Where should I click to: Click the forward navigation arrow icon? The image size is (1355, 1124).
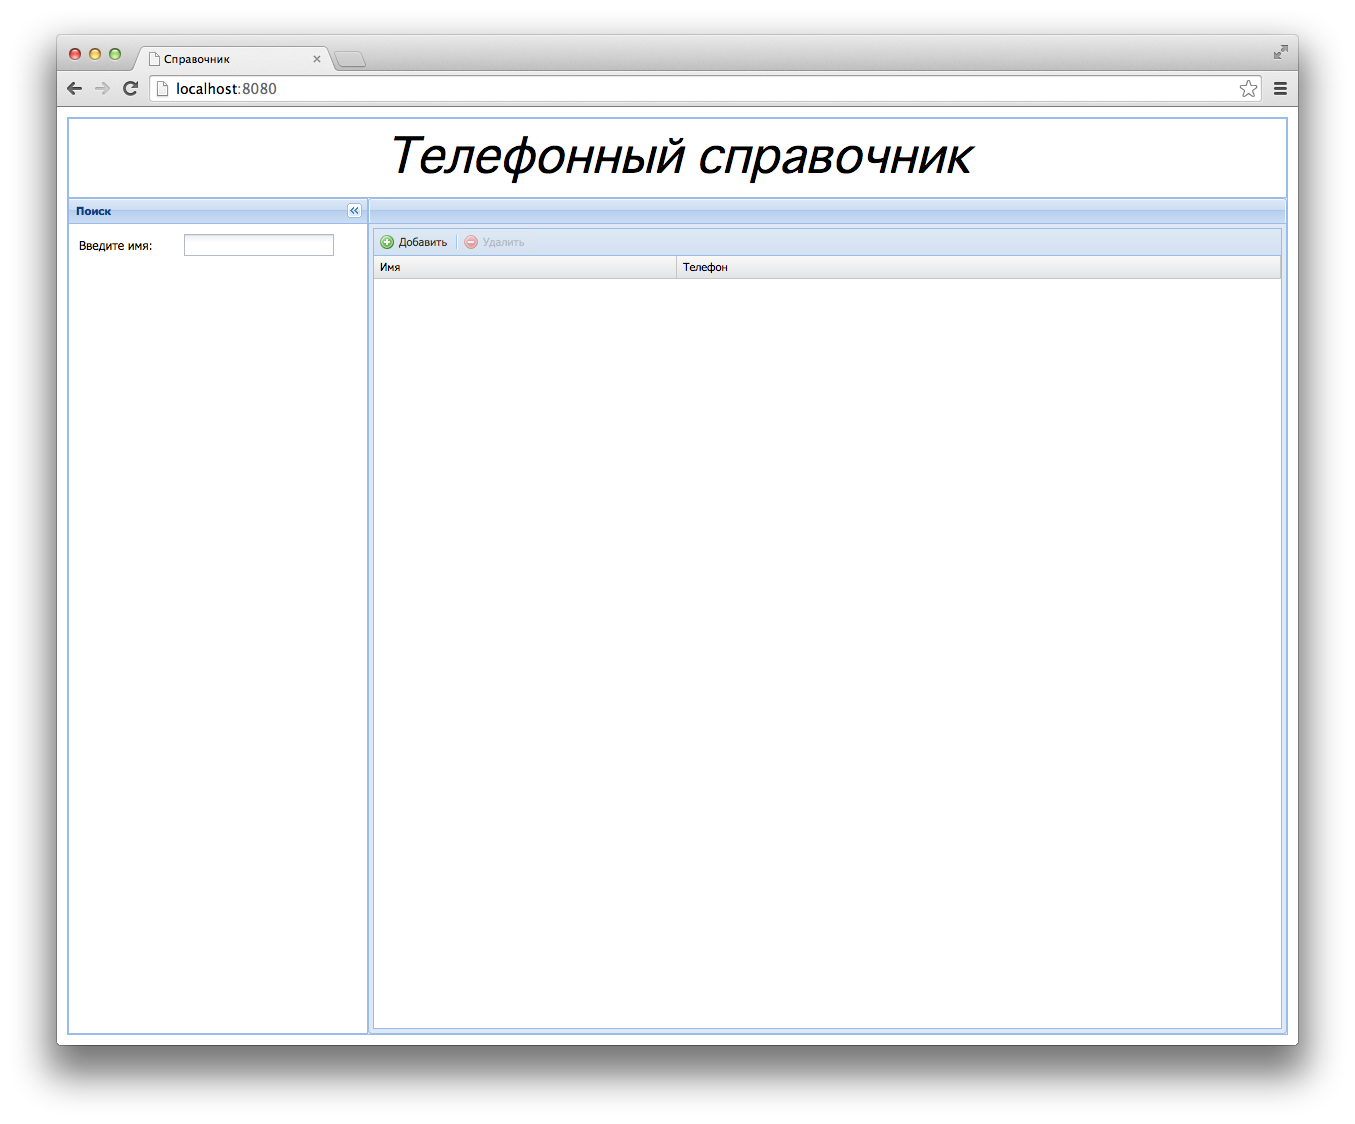tap(102, 88)
